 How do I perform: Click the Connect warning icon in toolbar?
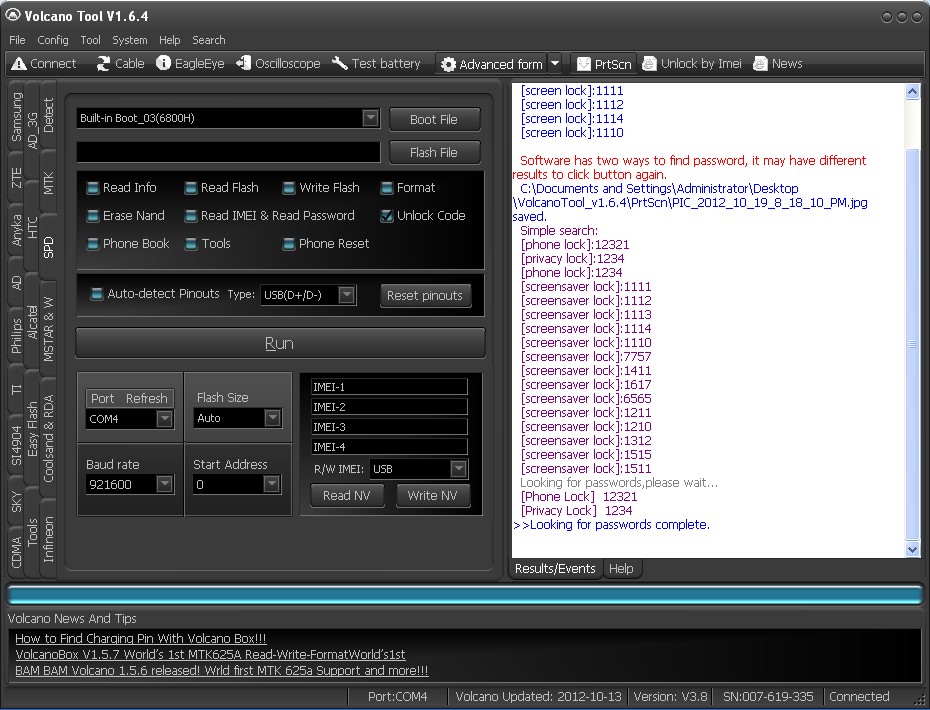pos(19,63)
